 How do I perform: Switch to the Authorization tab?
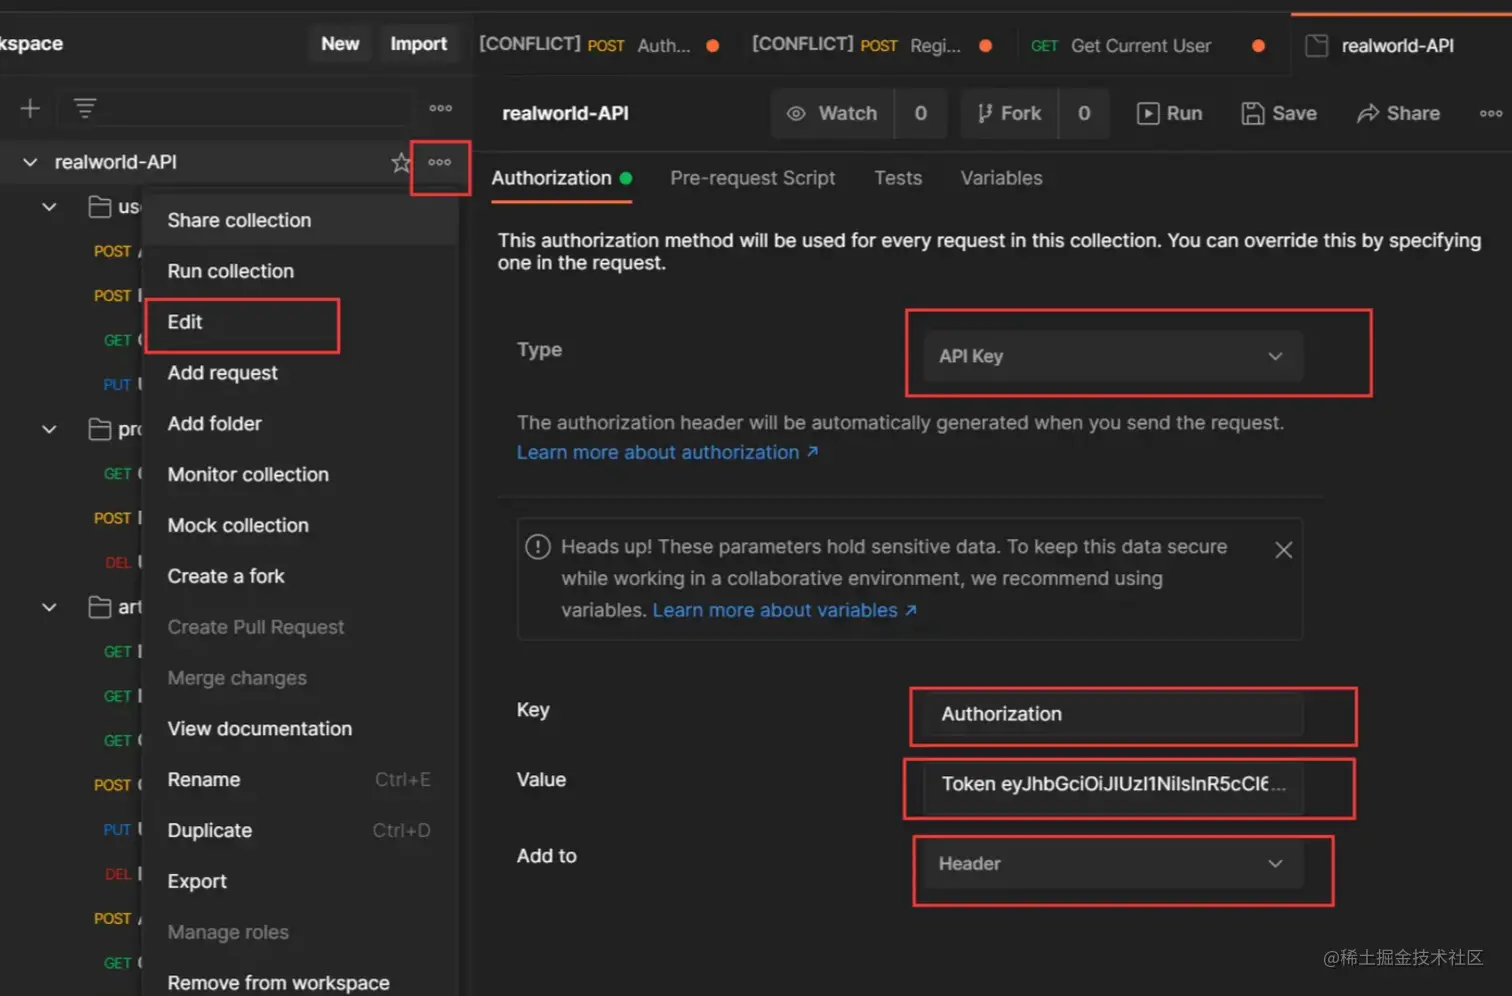[561, 178]
